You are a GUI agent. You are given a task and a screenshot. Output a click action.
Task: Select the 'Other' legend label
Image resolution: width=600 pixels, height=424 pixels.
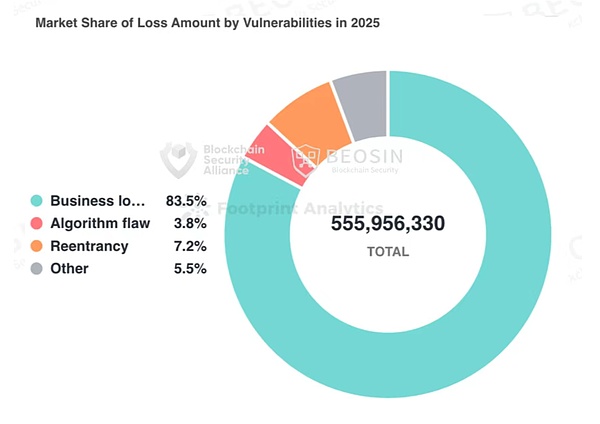[69, 269]
